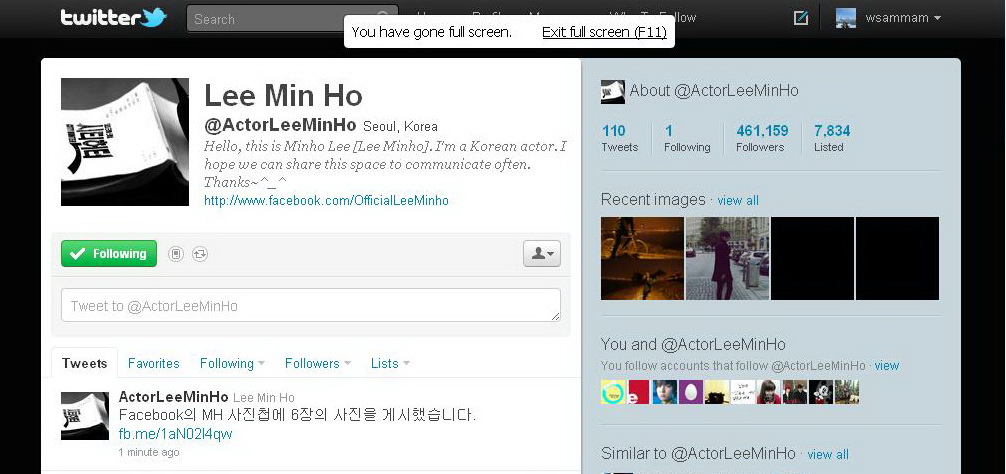Image resolution: width=1006 pixels, height=474 pixels.
Task: Open the compose new tweet icon
Action: (x=801, y=18)
